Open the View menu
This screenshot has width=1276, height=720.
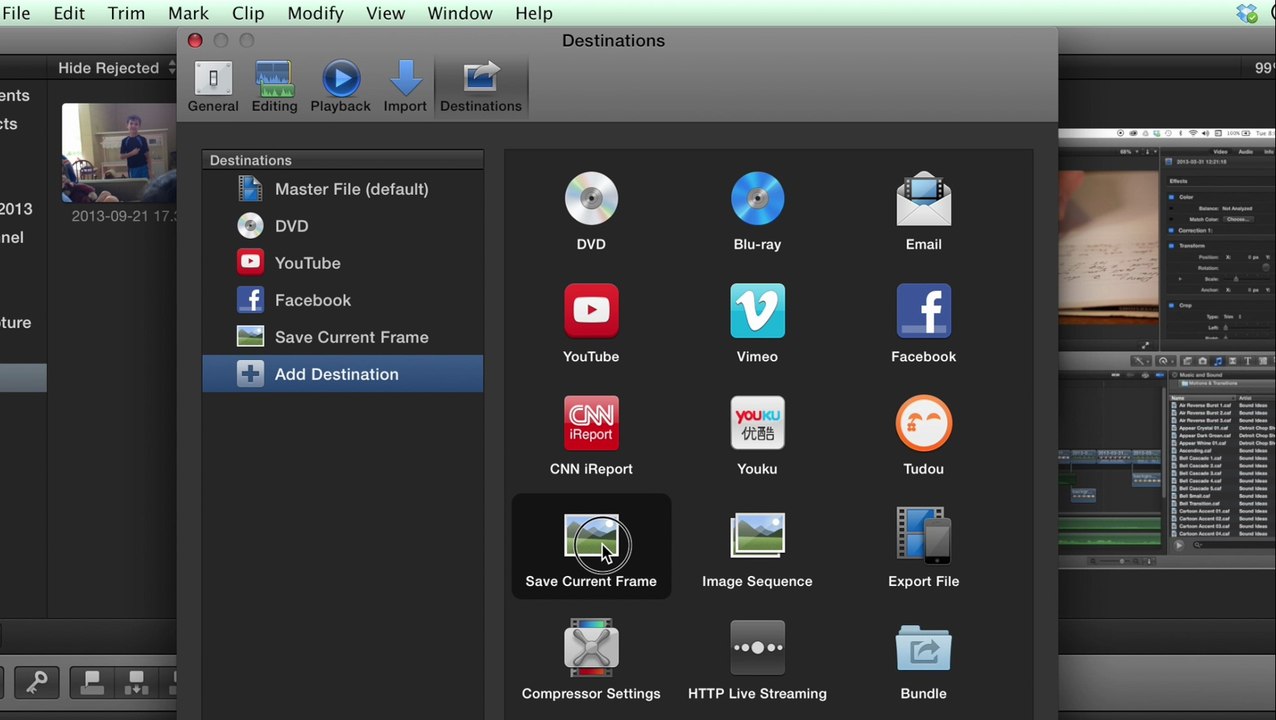click(x=385, y=13)
